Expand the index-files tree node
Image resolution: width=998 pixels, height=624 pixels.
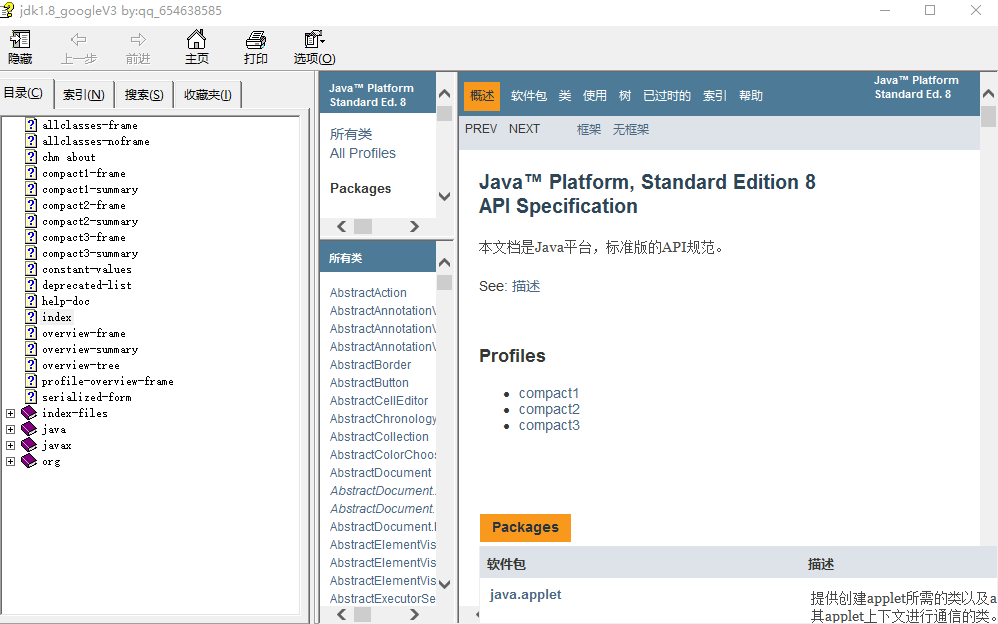11,413
